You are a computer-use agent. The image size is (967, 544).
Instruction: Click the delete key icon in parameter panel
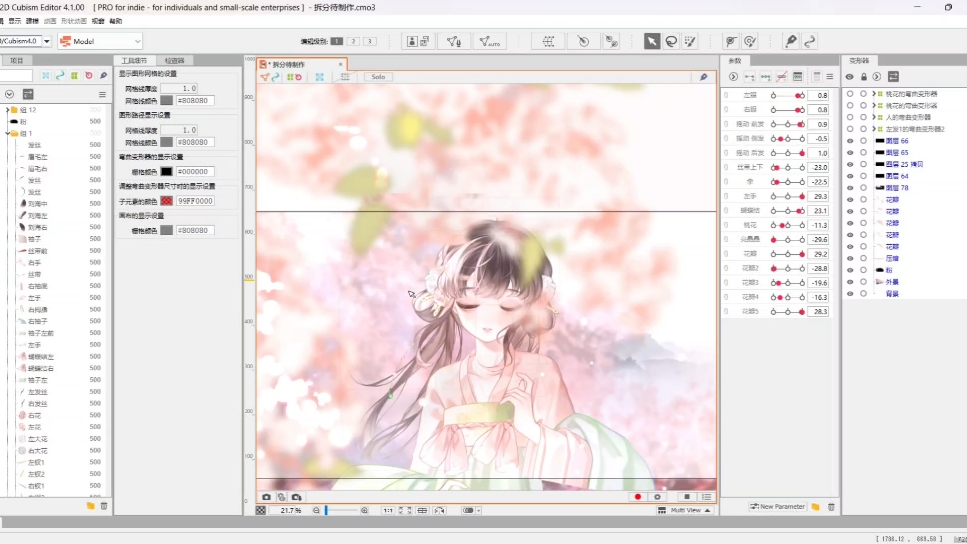(781, 77)
